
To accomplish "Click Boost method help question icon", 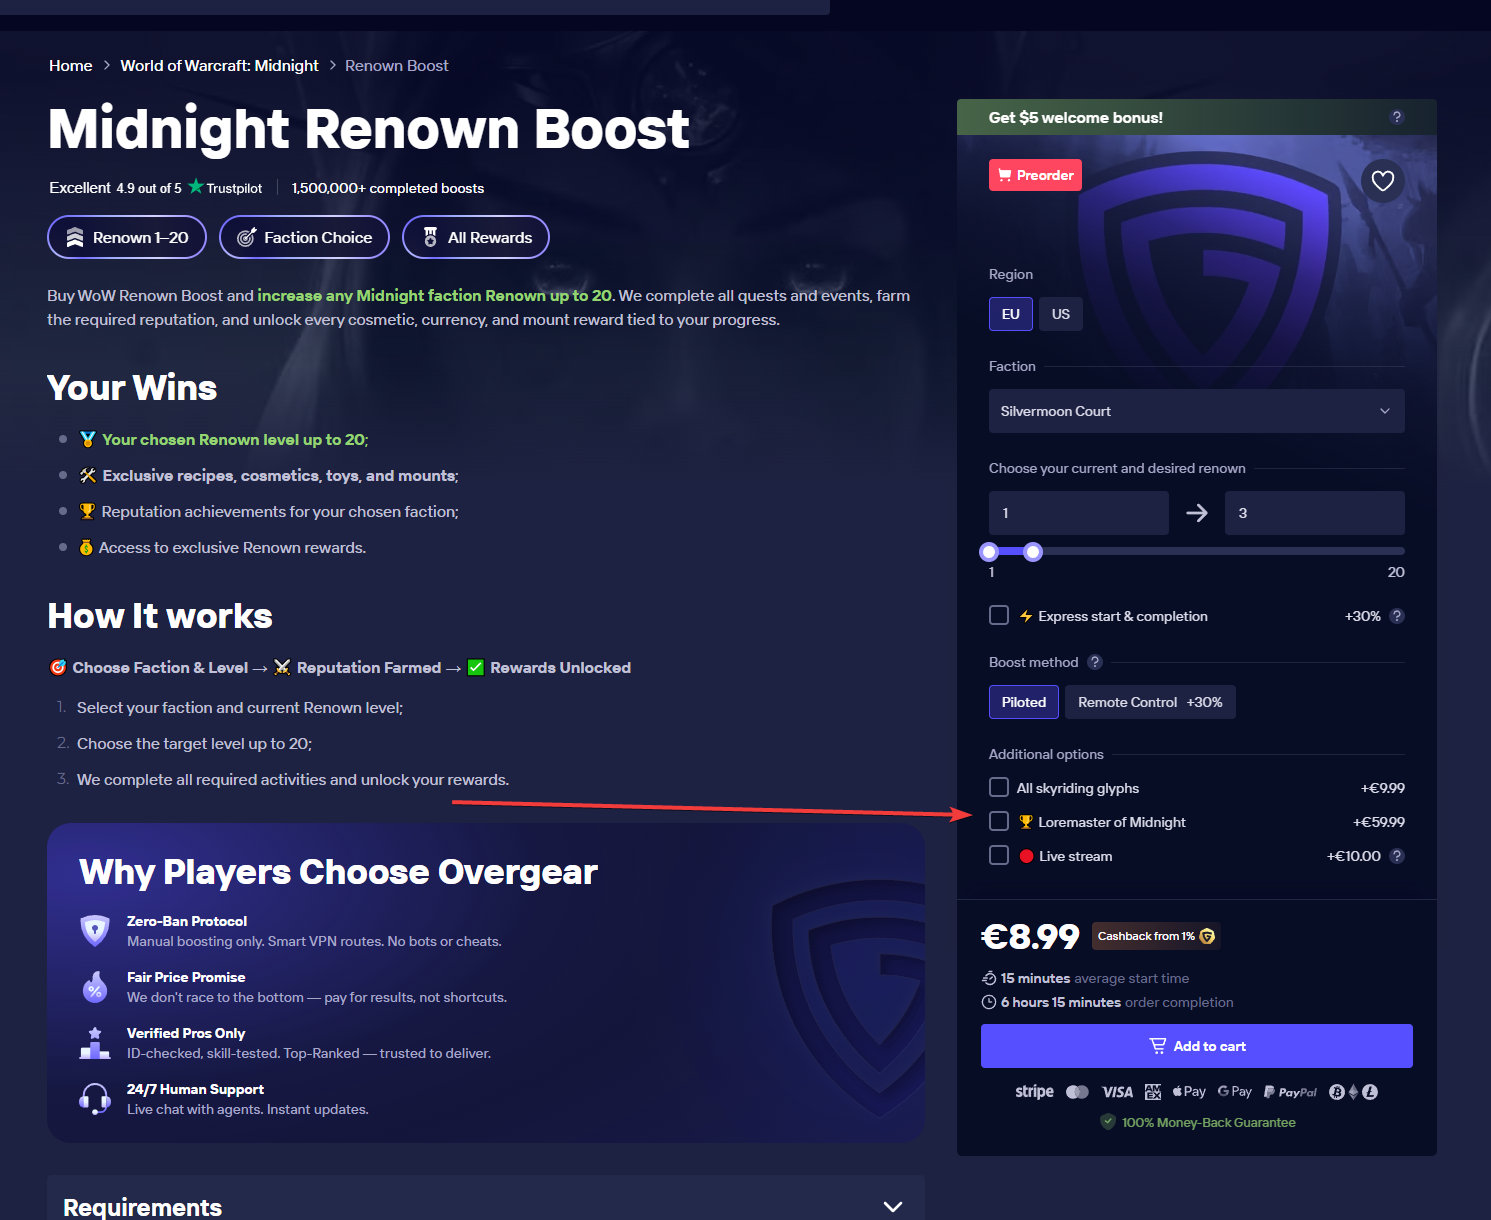I will [1095, 662].
